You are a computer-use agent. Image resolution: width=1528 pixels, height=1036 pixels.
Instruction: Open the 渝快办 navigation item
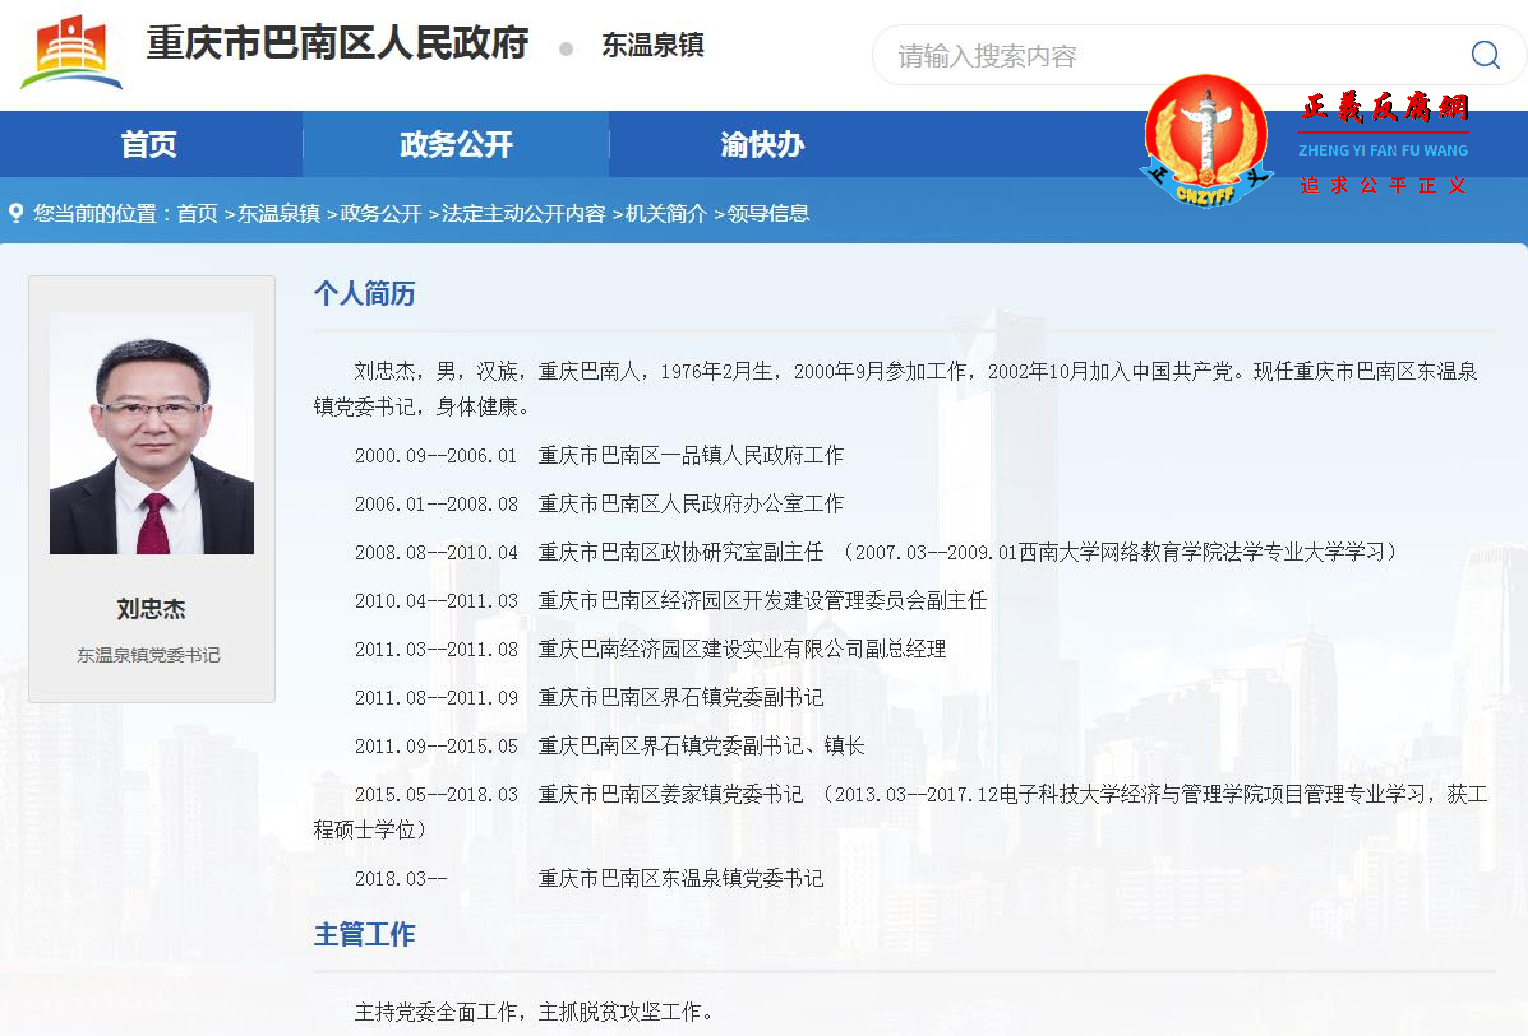click(x=760, y=144)
